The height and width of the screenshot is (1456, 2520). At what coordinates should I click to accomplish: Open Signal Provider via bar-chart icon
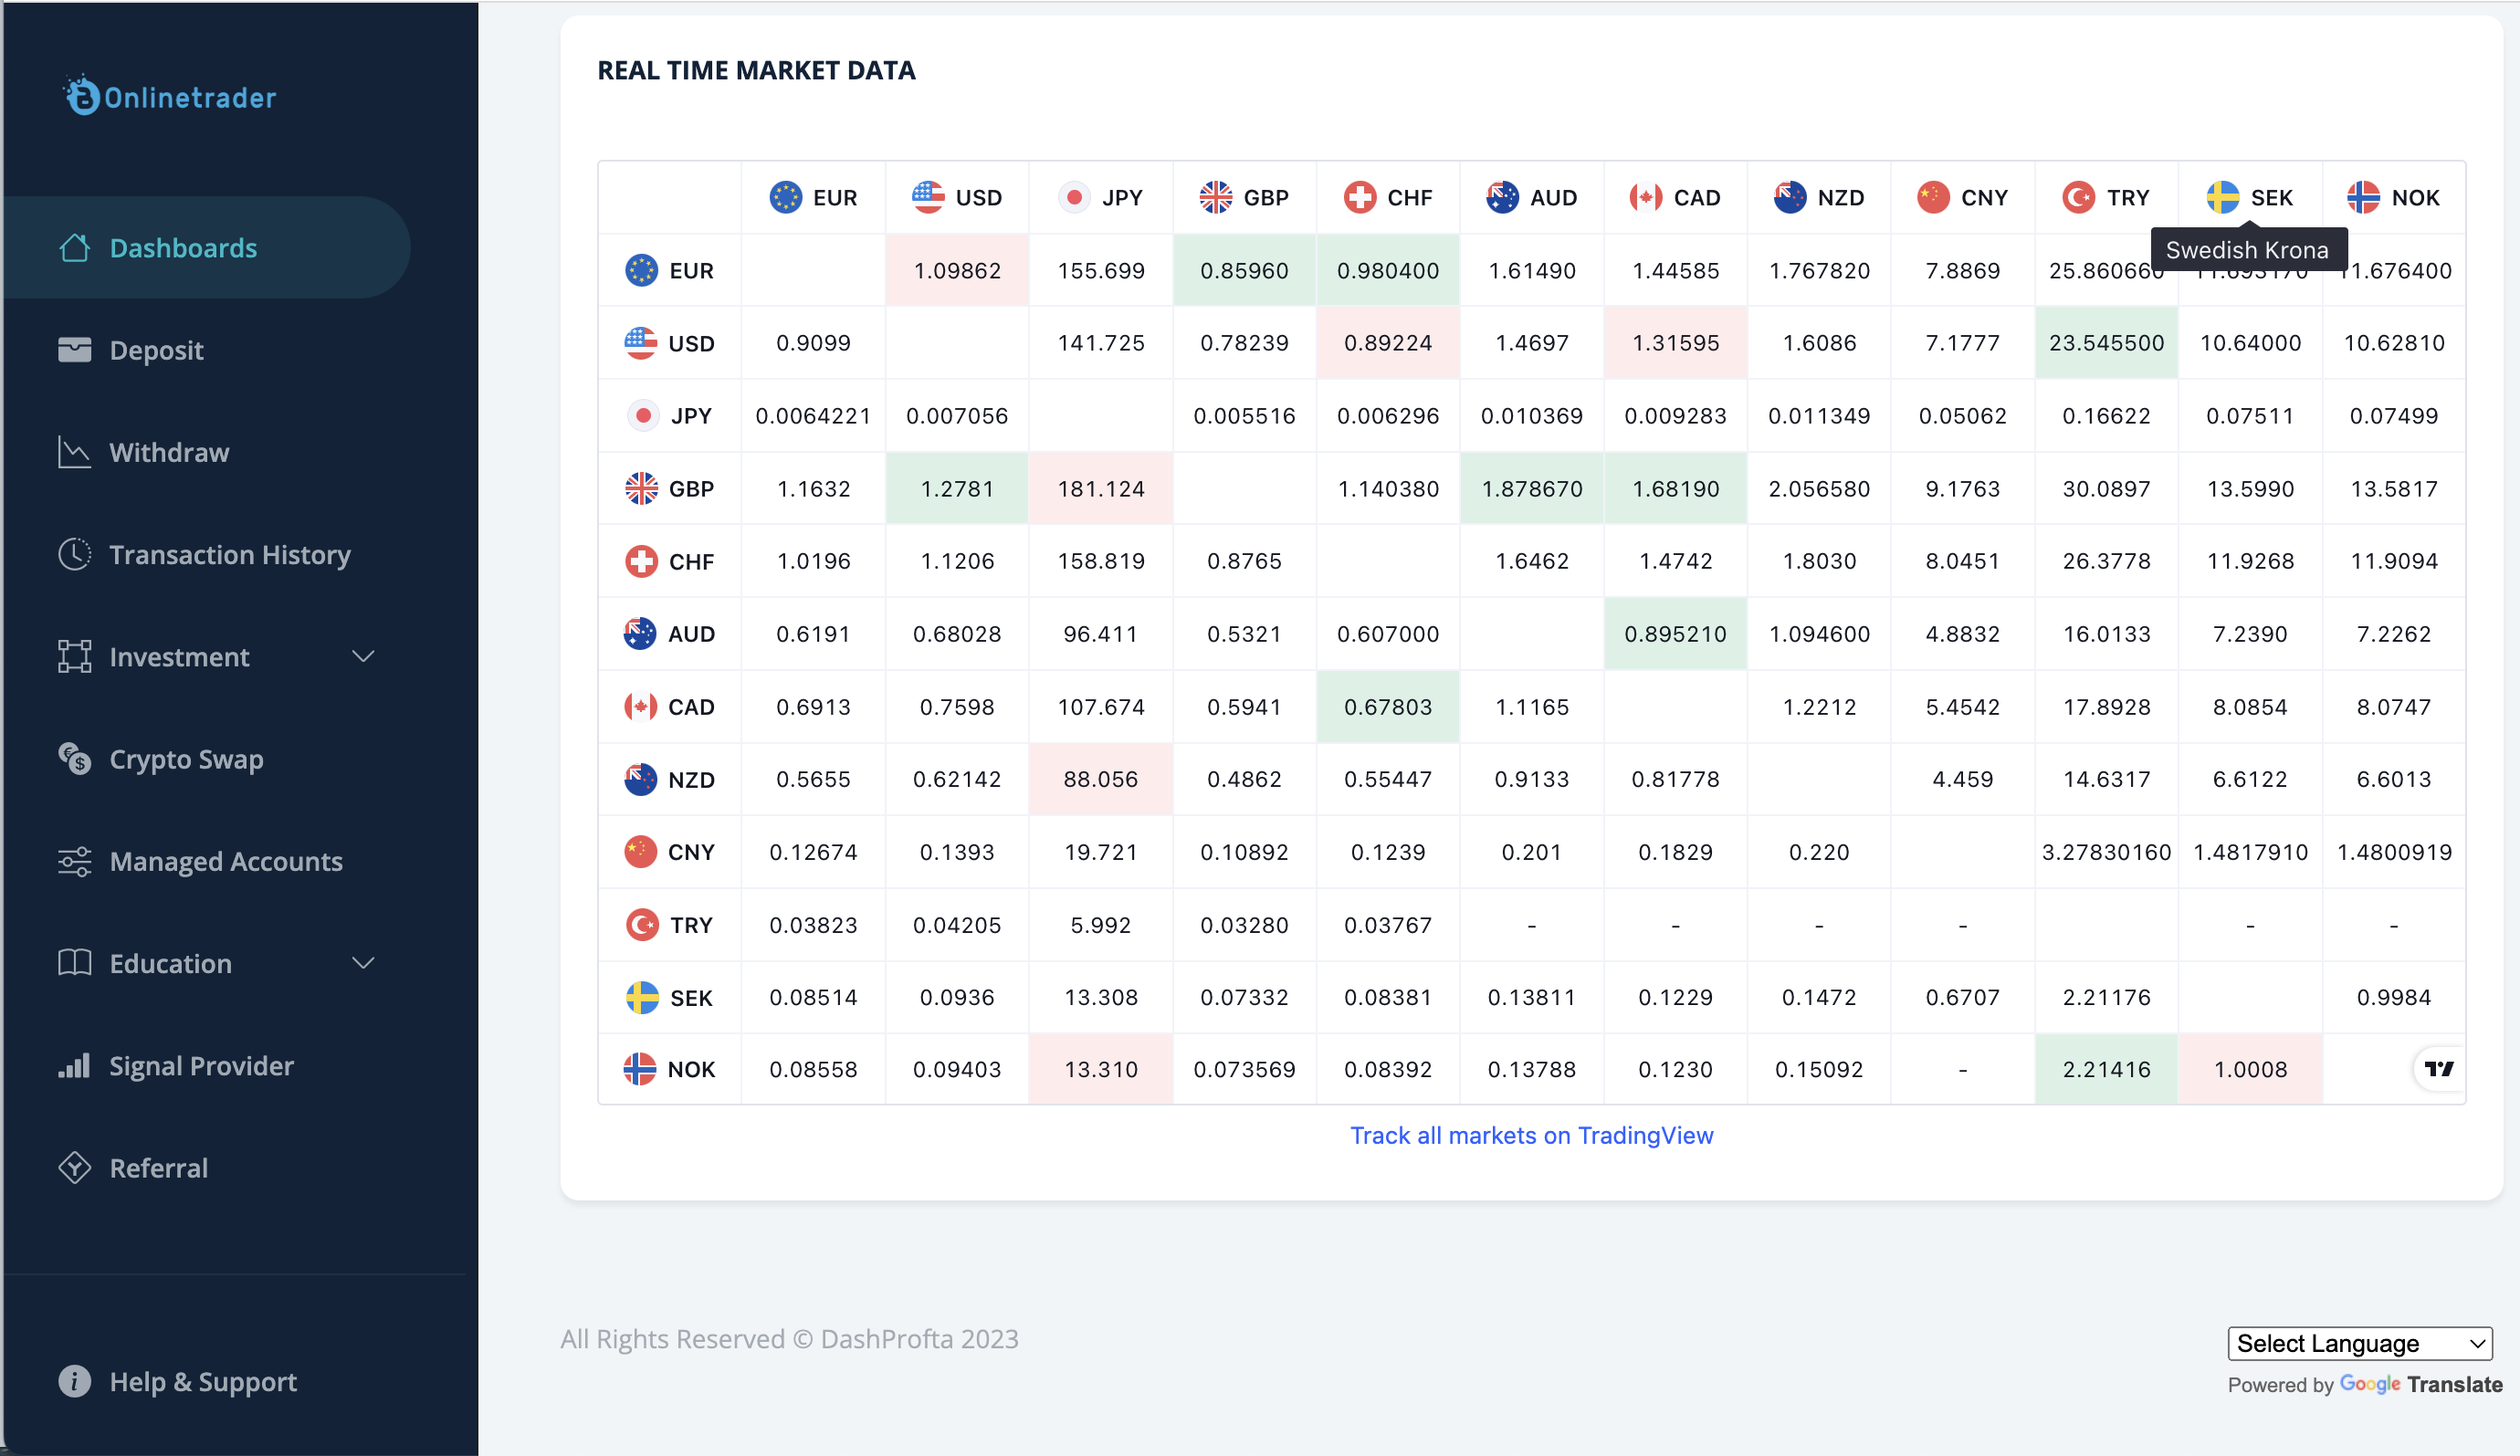click(x=74, y=1065)
